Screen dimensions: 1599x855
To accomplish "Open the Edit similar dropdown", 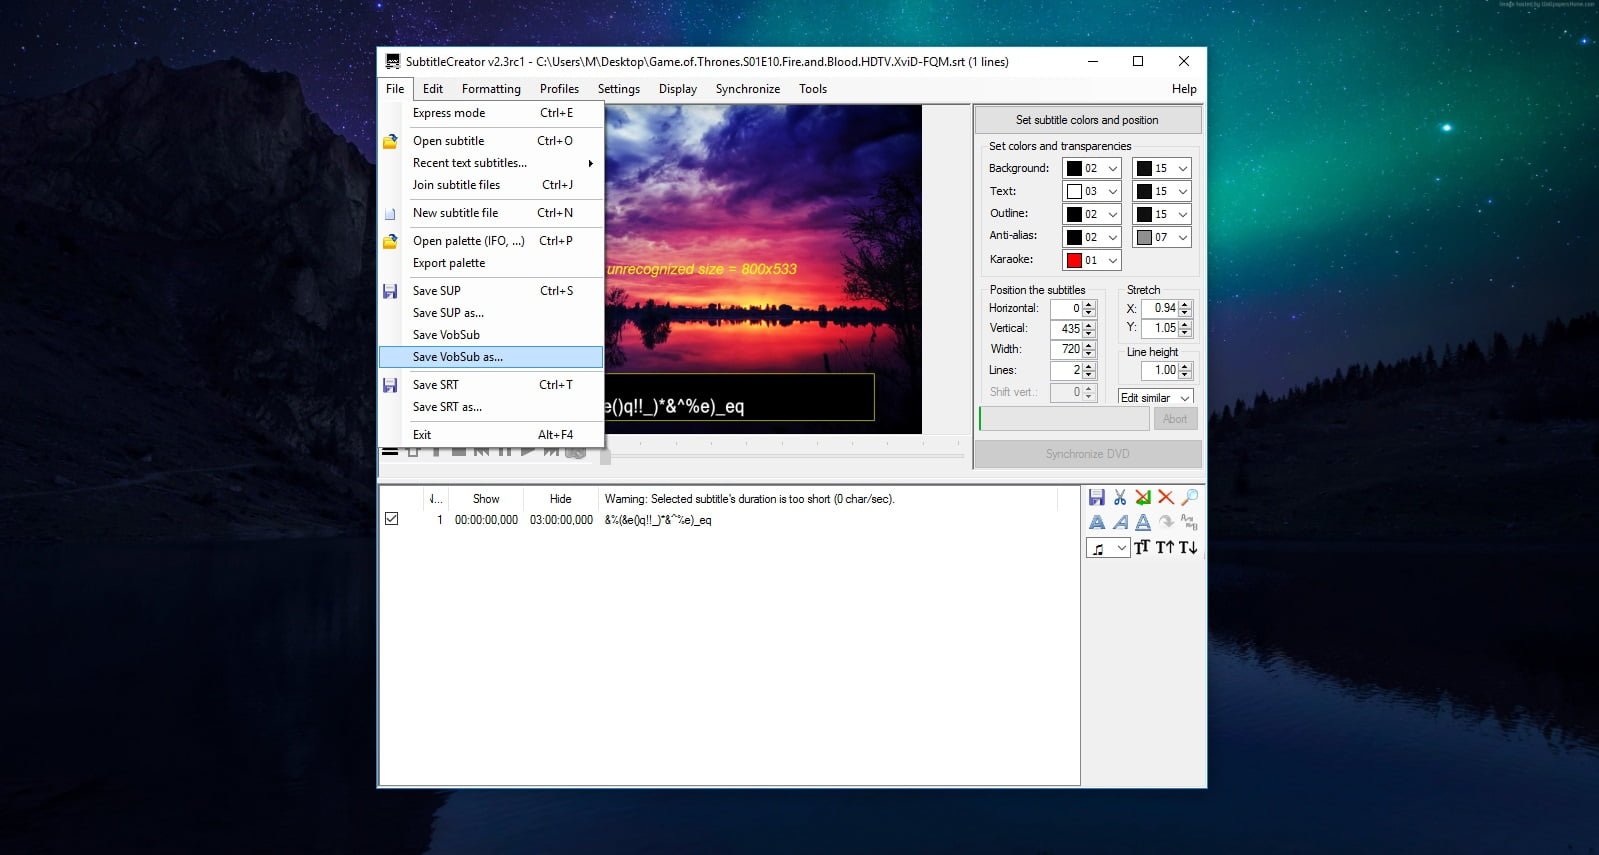I will (x=1155, y=397).
